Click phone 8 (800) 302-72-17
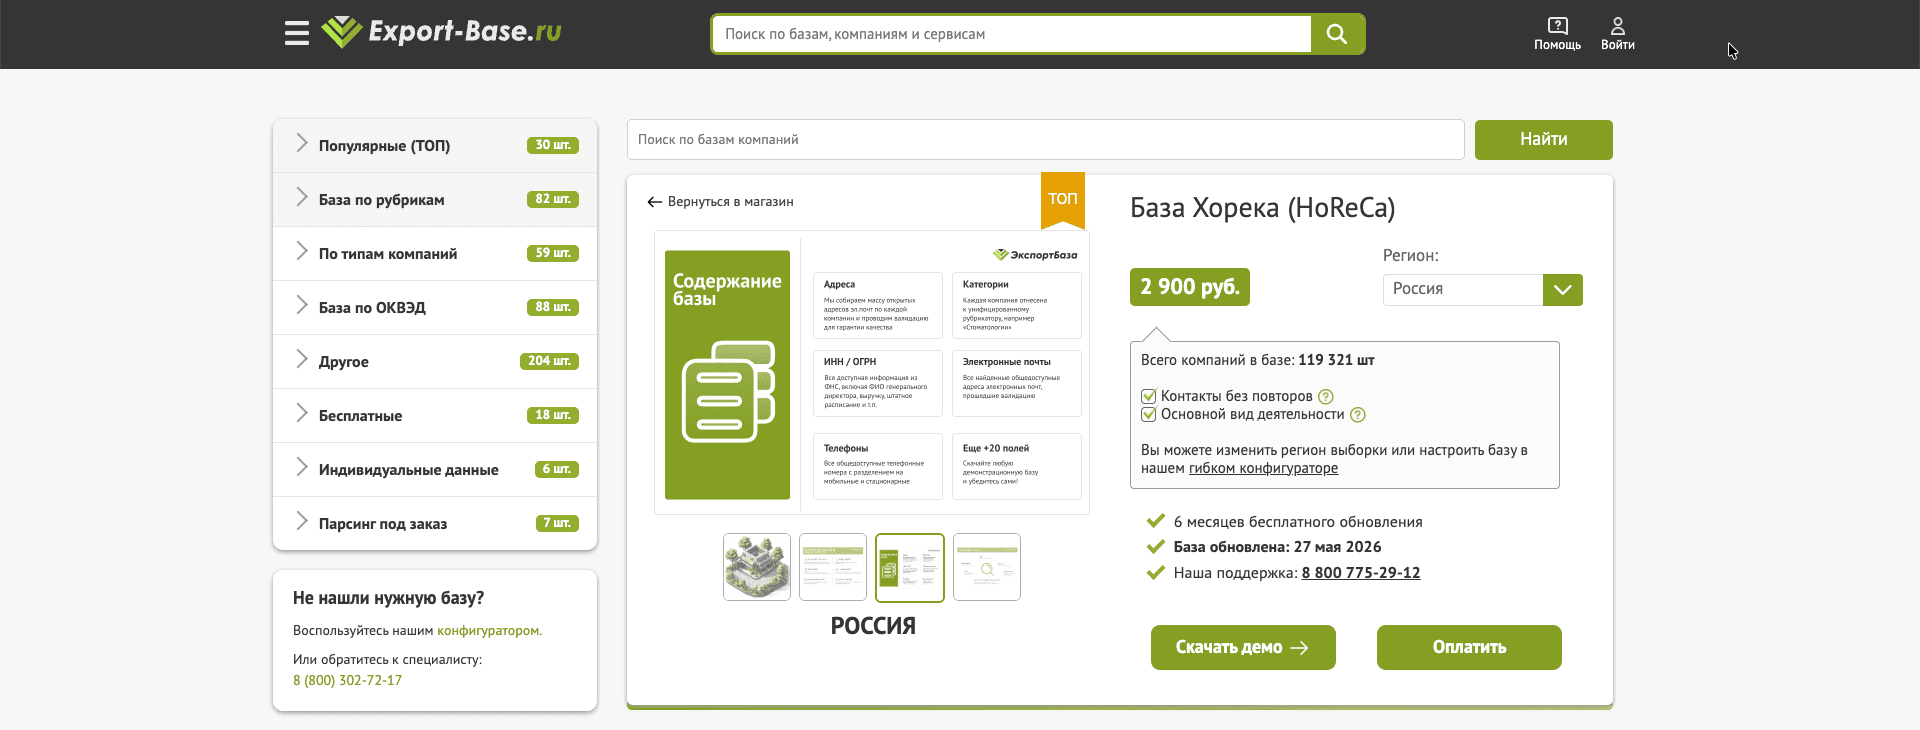Viewport: 1920px width, 730px height. pyautogui.click(x=347, y=681)
